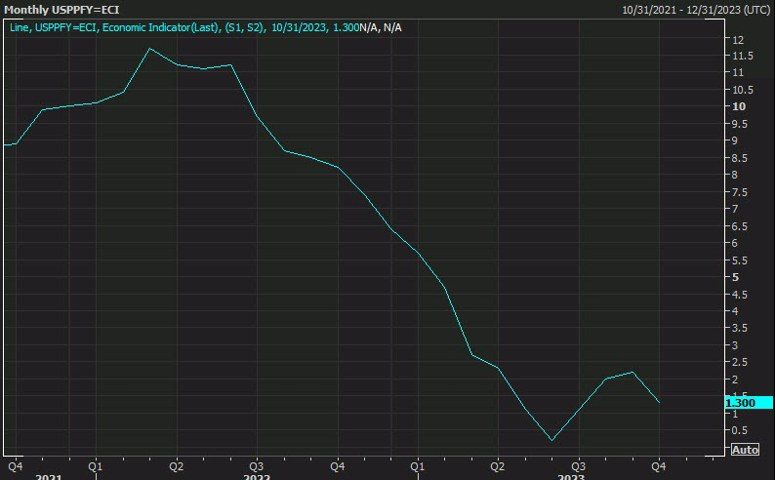Click the N/A, N/A legend value
Image resolution: width=775 pixels, height=480 pixels.
381,28
